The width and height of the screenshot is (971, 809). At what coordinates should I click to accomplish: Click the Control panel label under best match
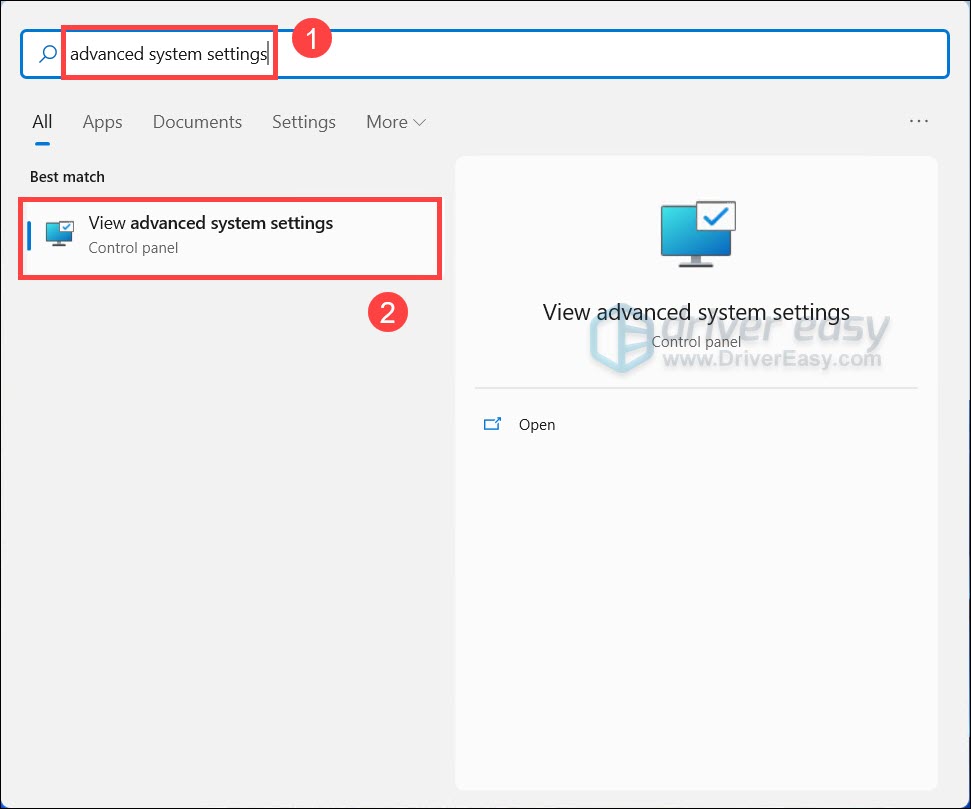(x=133, y=247)
